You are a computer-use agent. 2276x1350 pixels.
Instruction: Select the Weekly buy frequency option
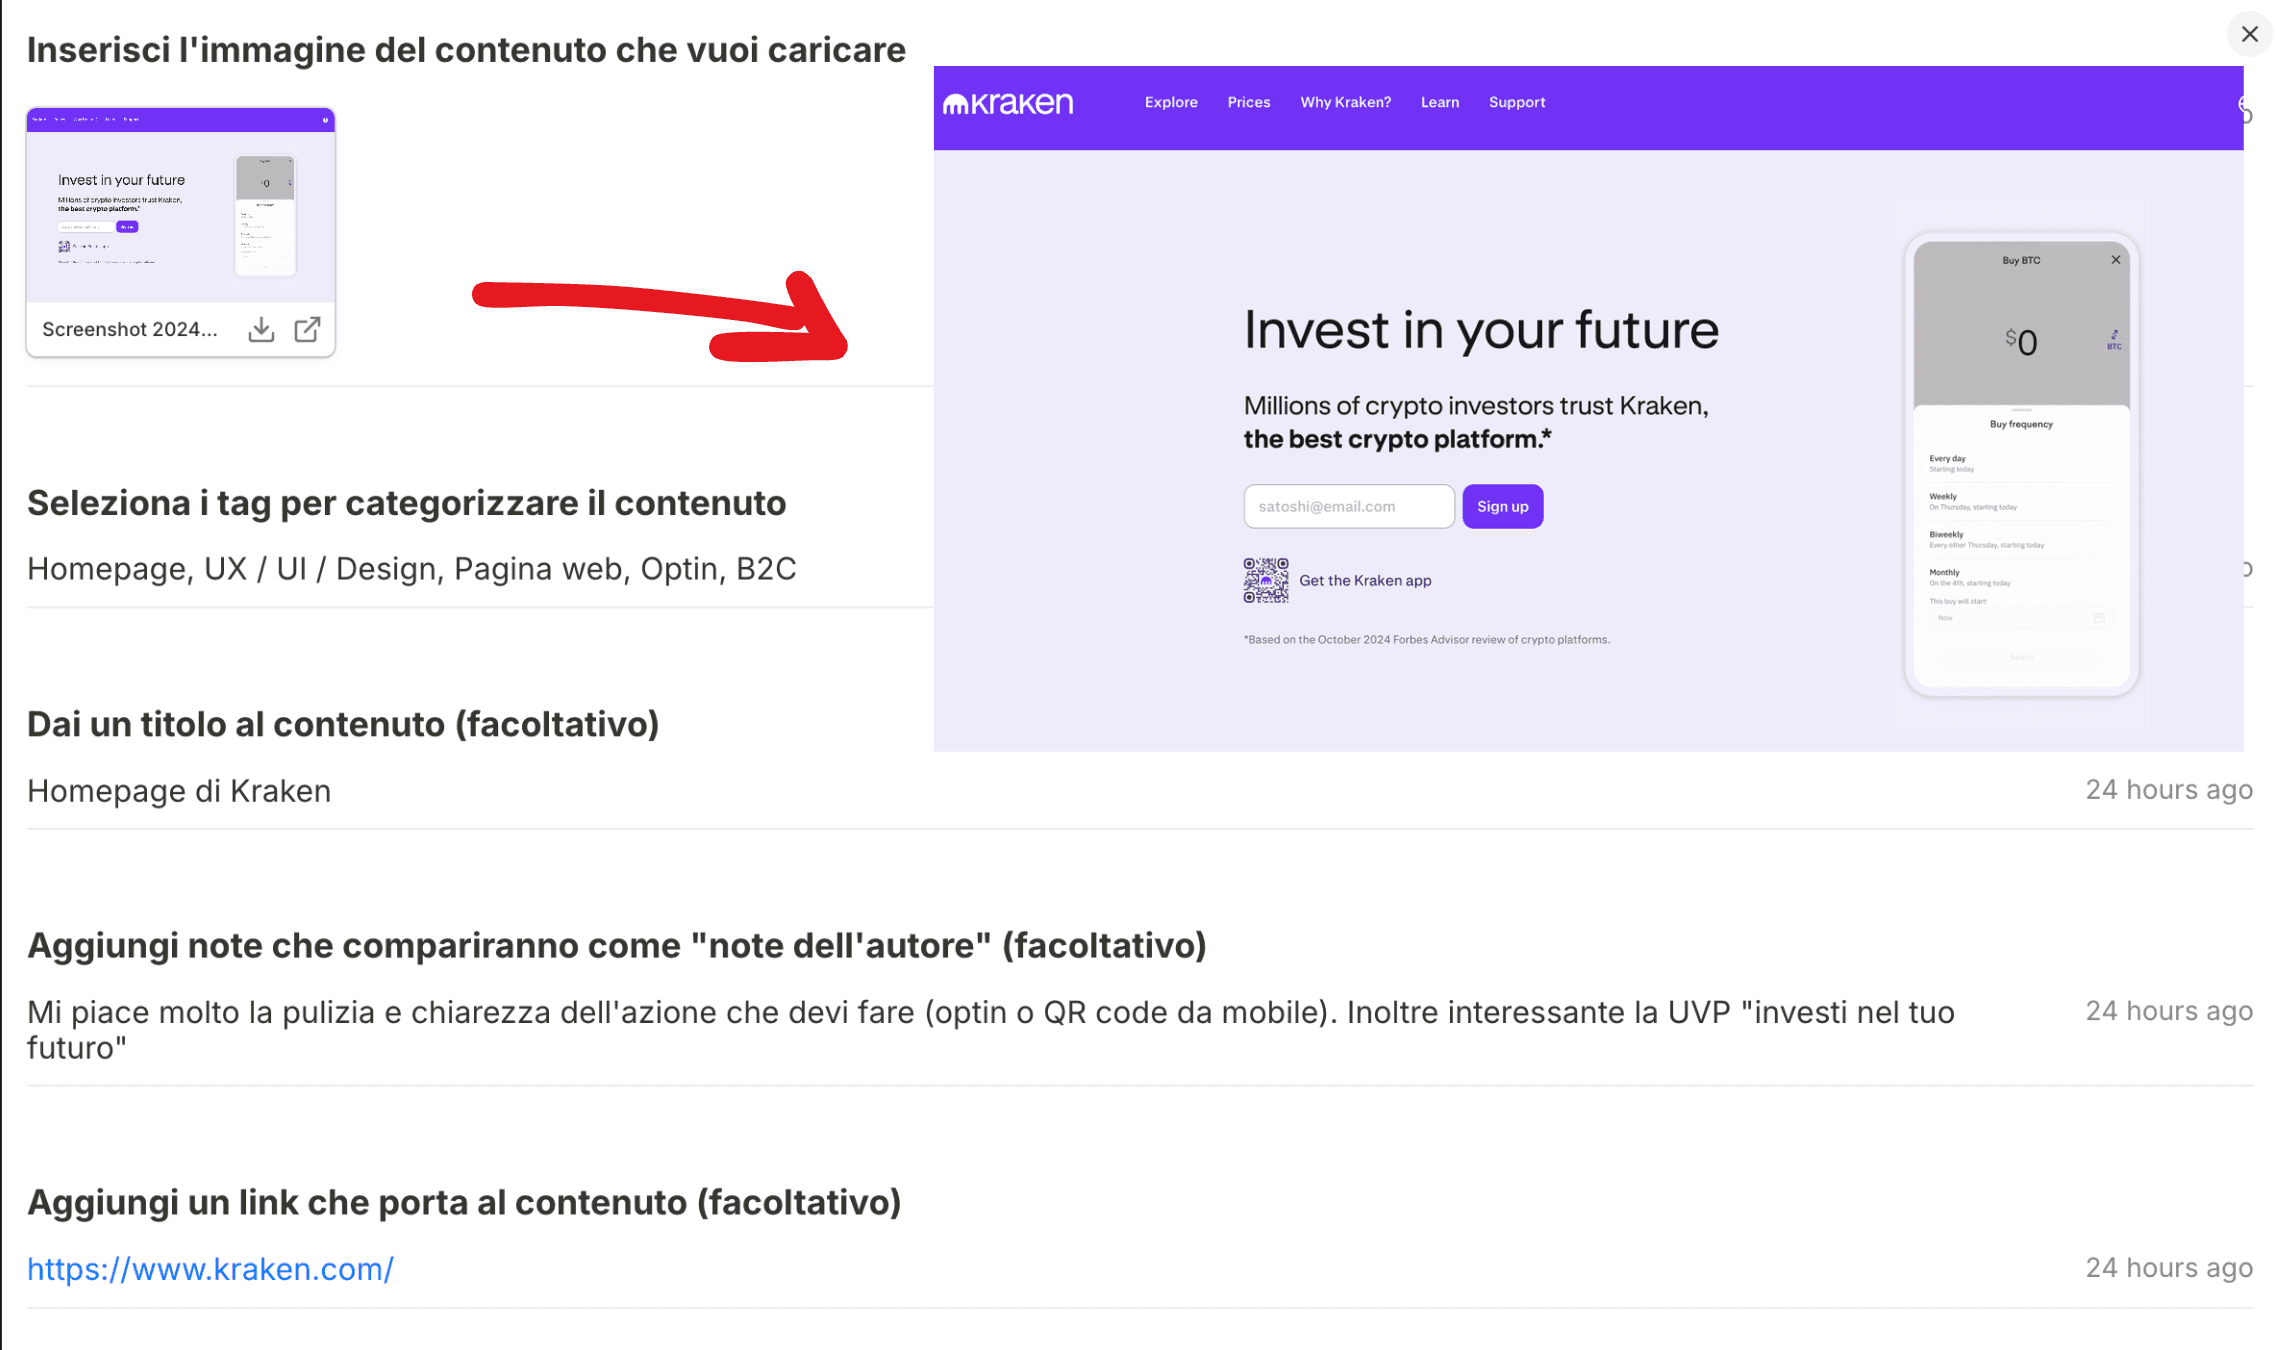[2020, 502]
